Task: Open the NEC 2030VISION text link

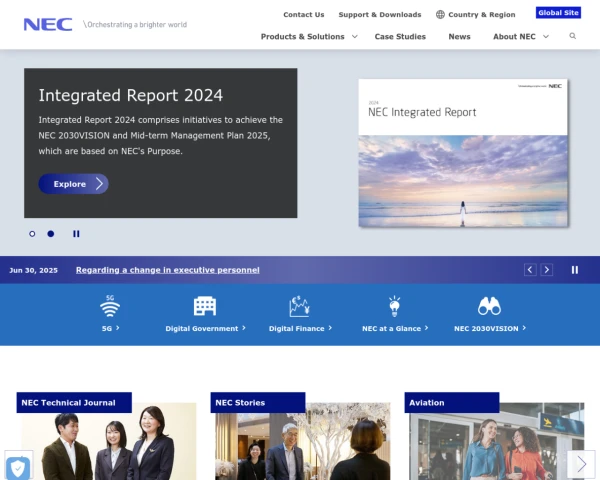Action: (490, 328)
